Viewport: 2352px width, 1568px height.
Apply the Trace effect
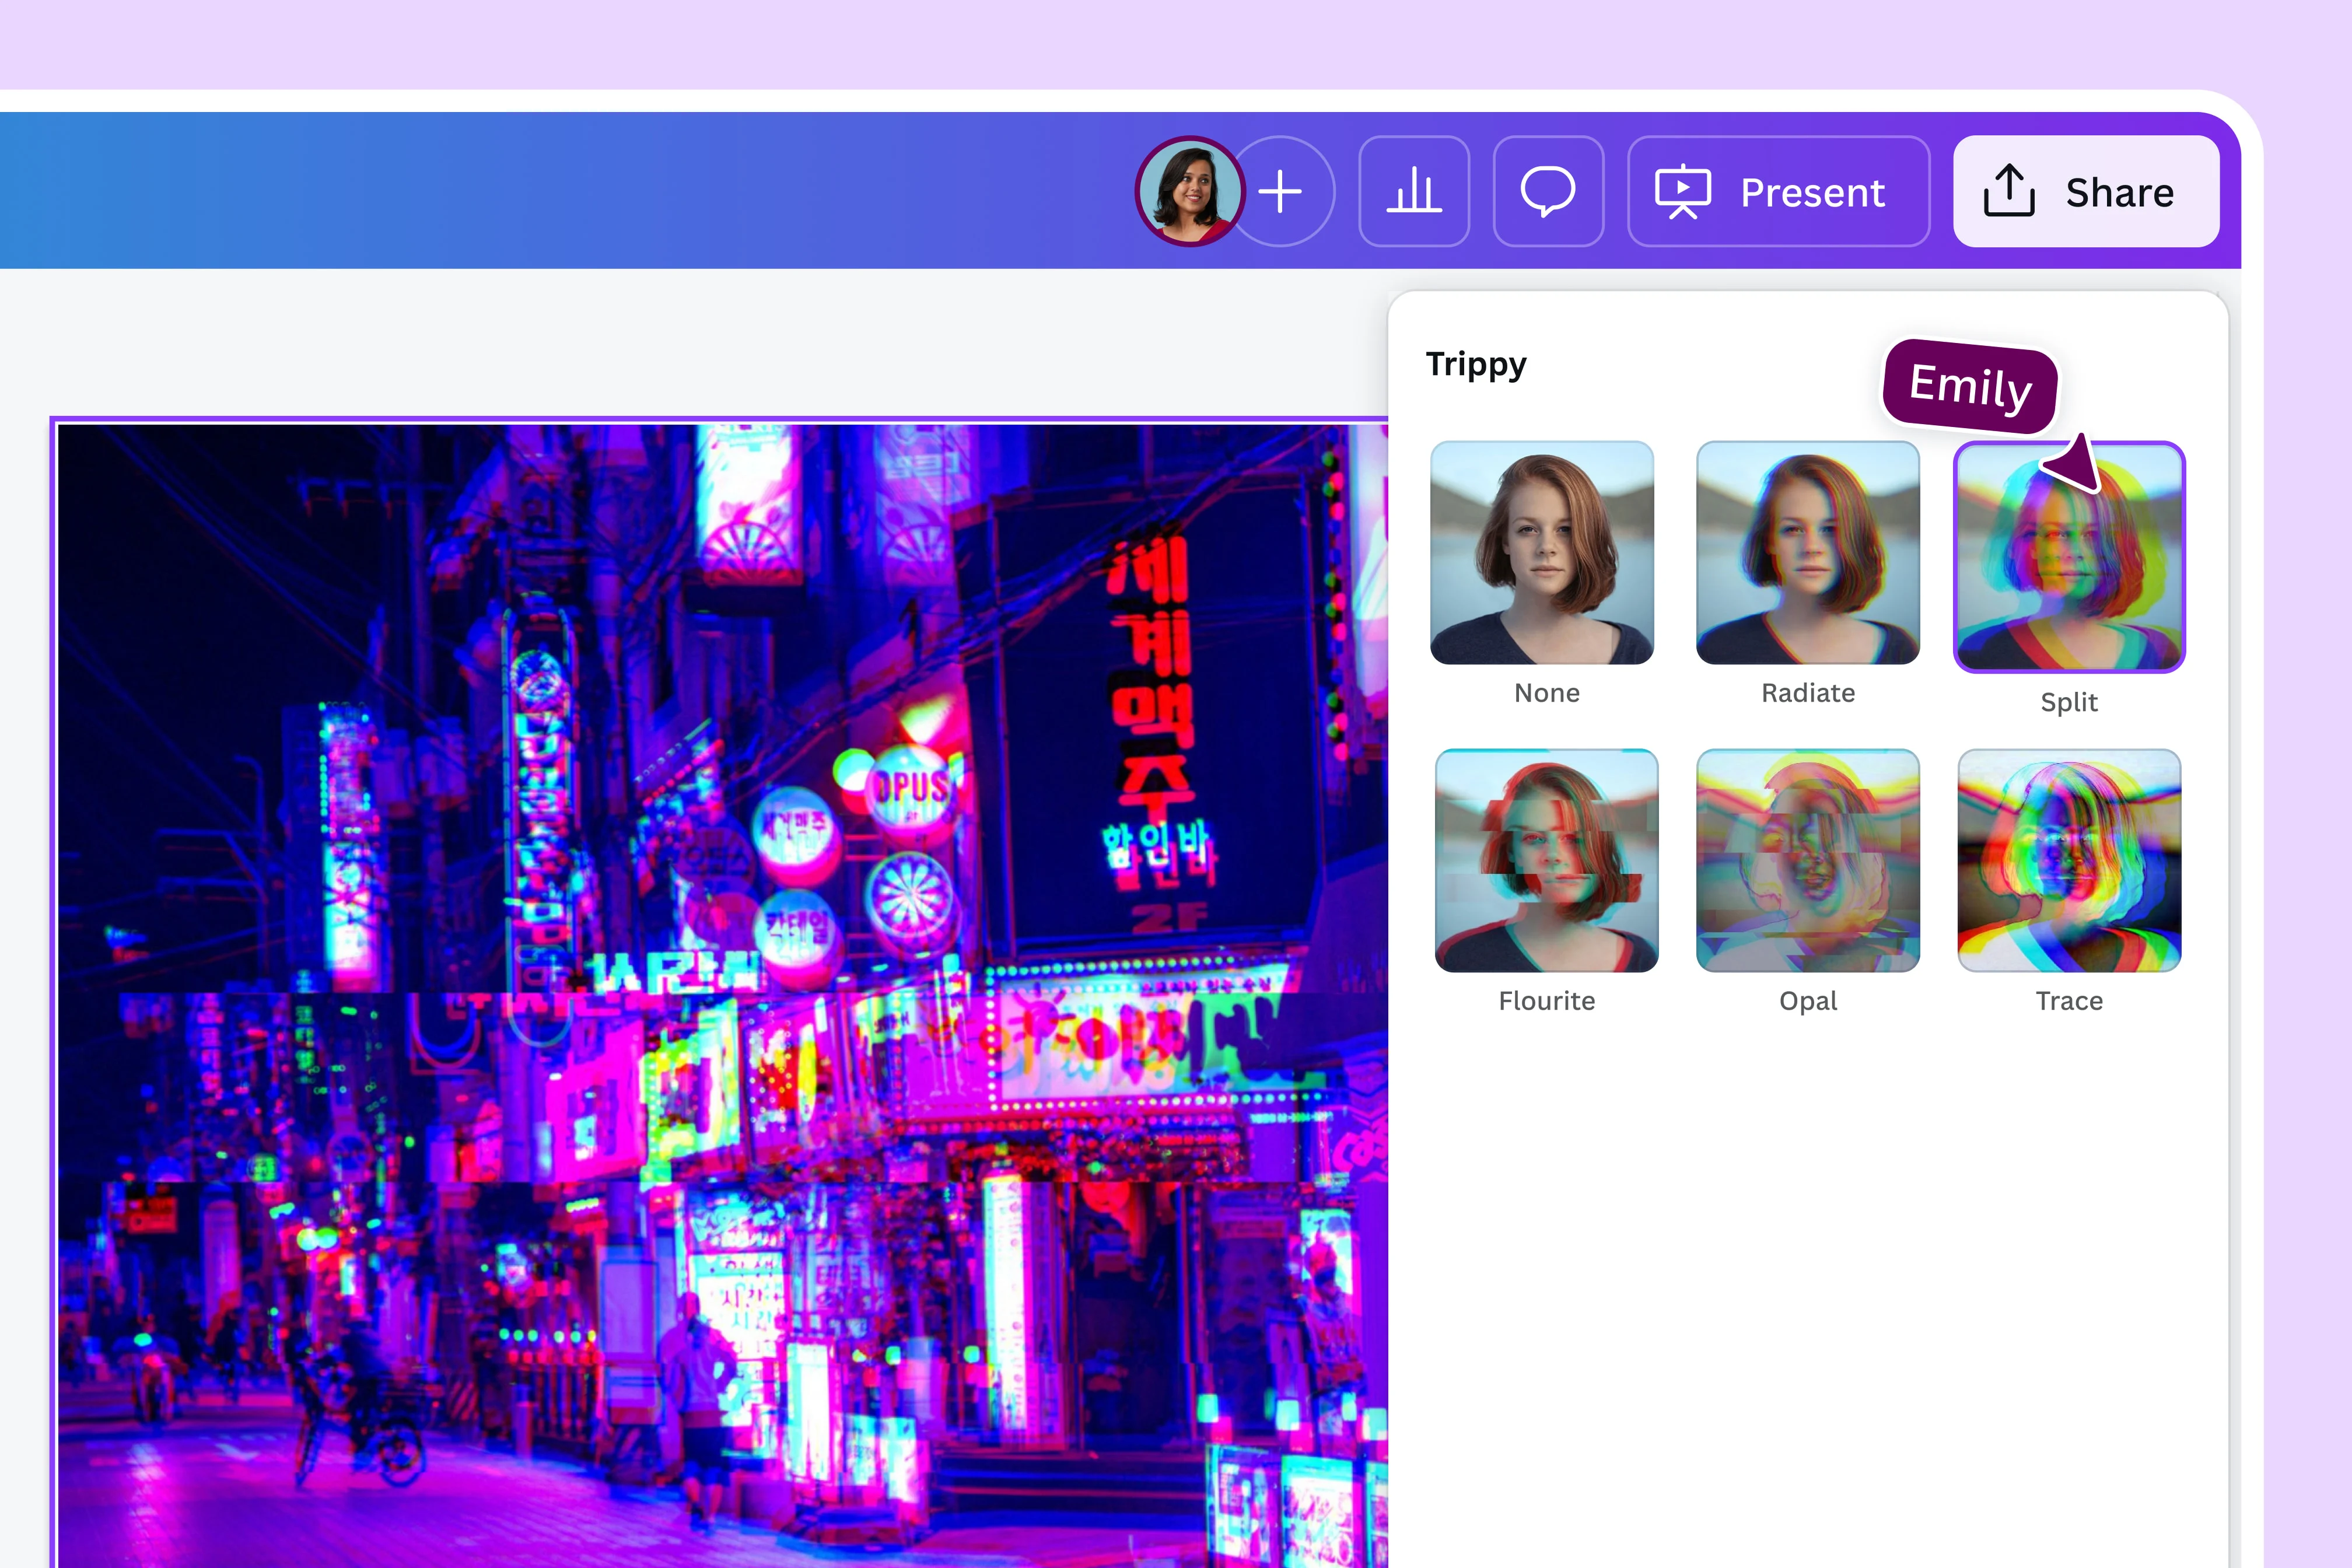pyautogui.click(x=2070, y=860)
